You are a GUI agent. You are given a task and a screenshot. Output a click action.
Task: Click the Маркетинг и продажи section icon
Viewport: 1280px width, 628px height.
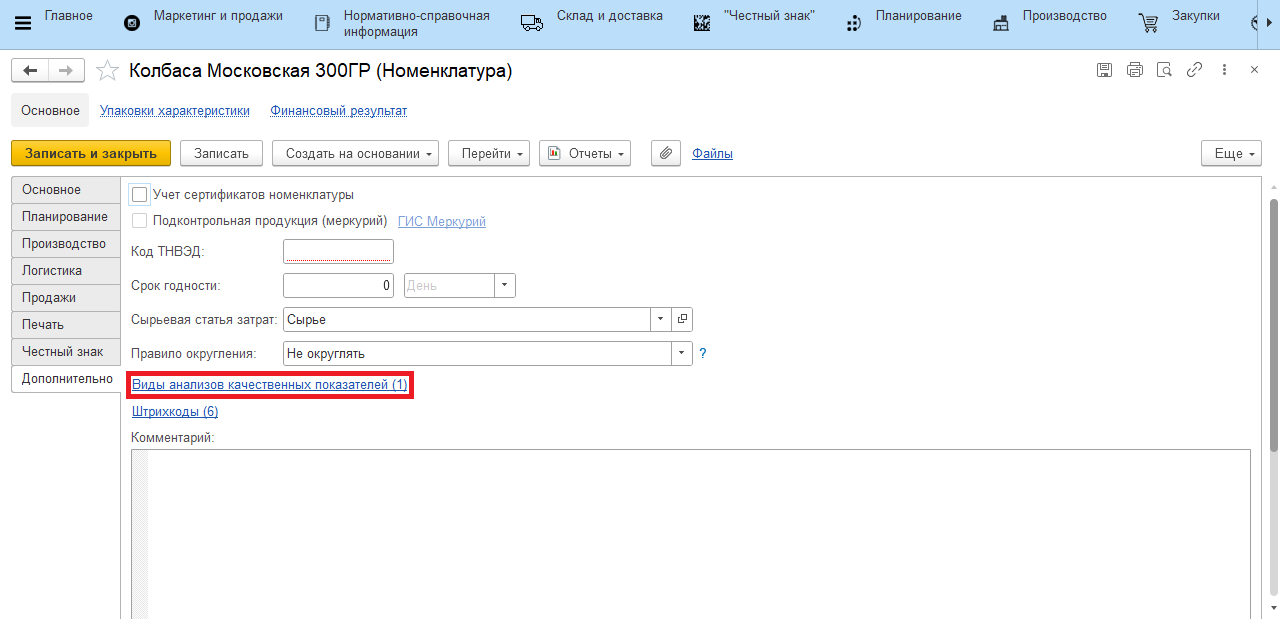(132, 23)
